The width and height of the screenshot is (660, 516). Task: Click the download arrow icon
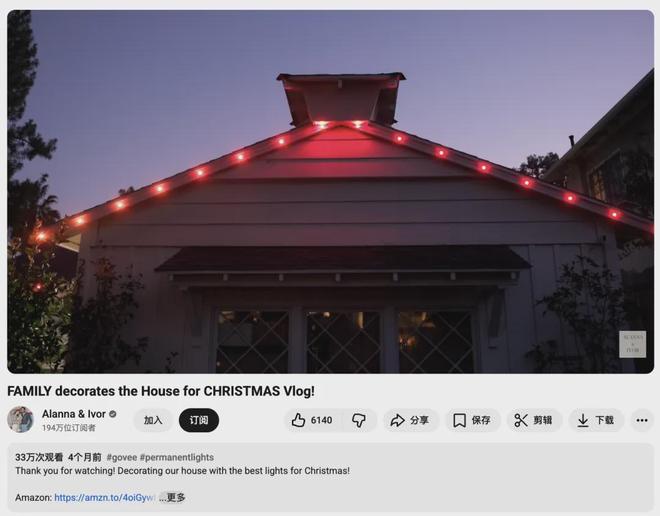click(x=583, y=420)
